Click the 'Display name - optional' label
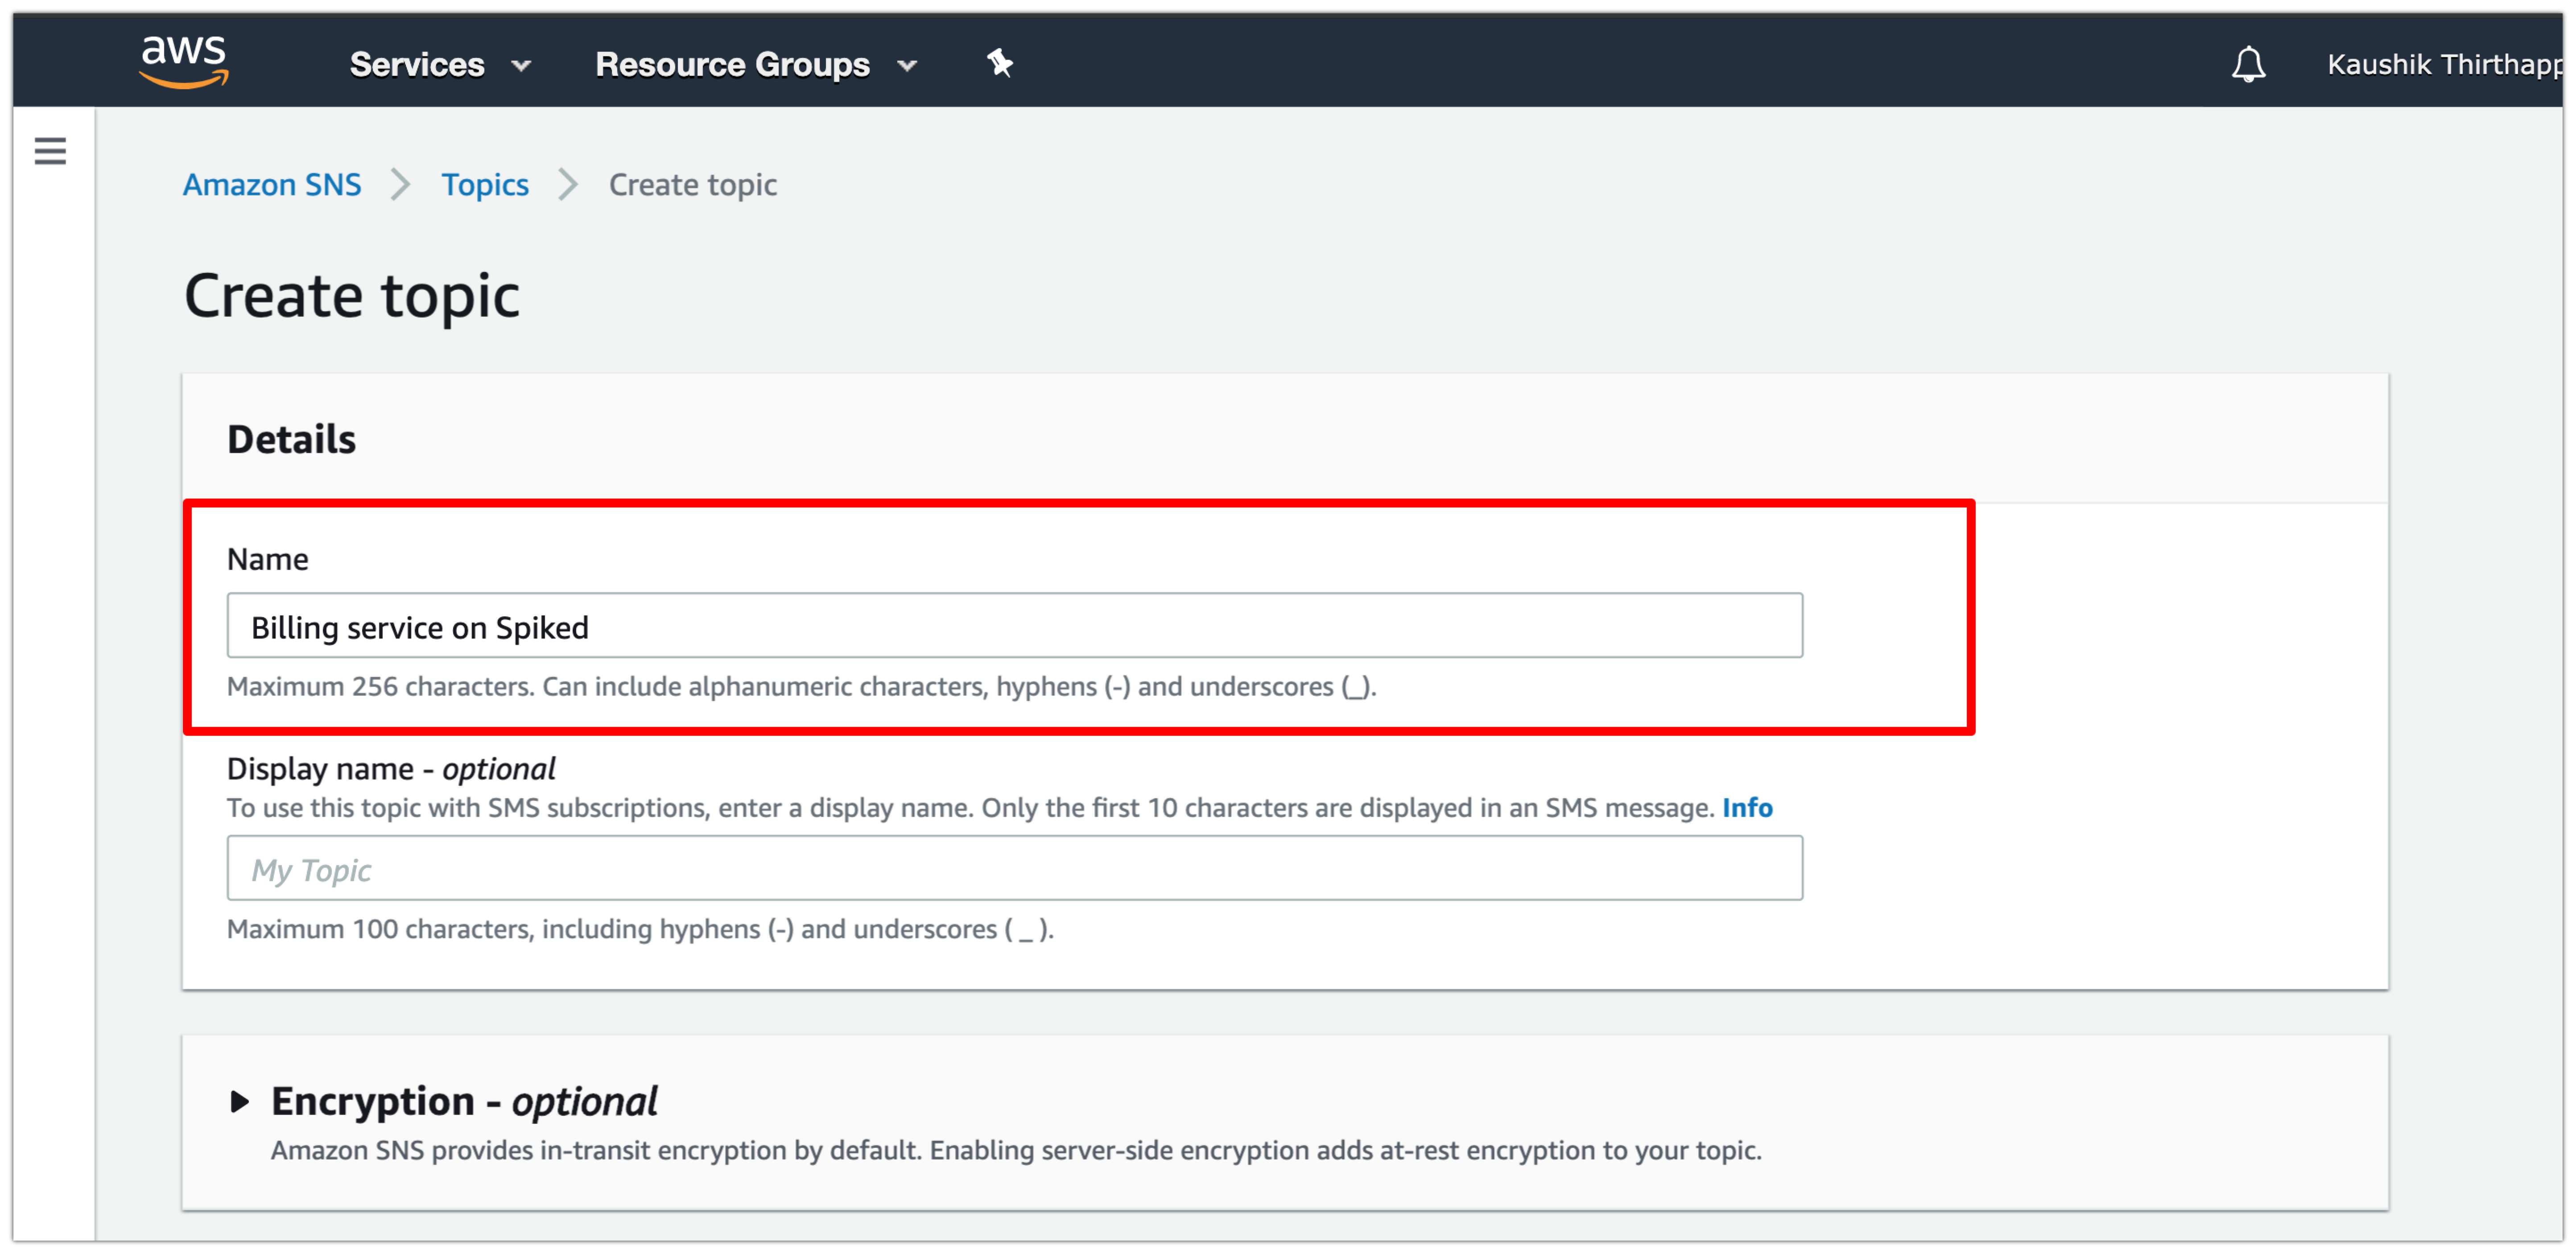The width and height of the screenshot is (2576, 1254). click(391, 769)
